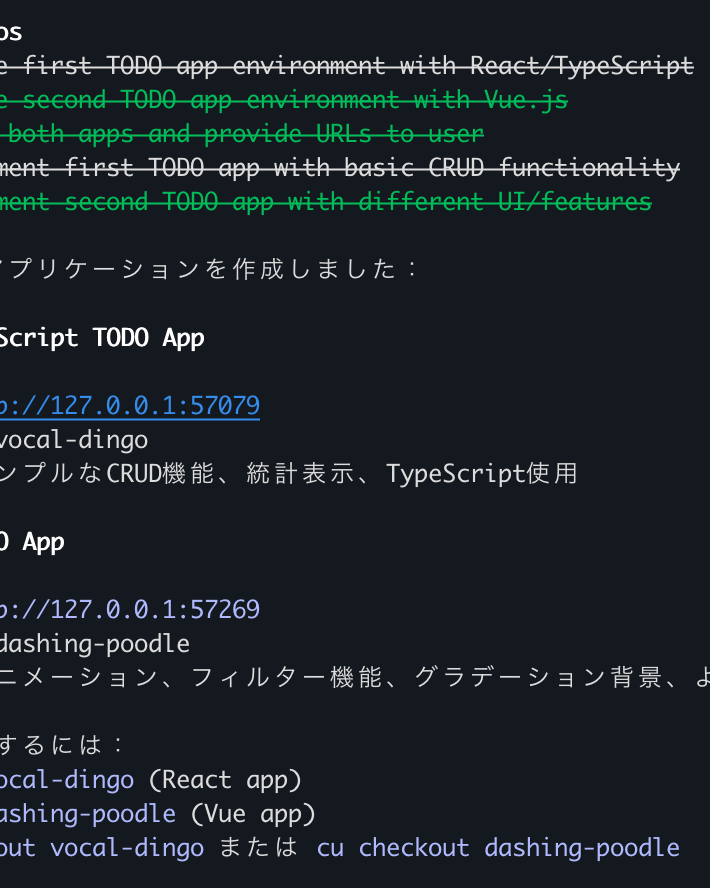Click the 'Script TODO App' heading
The width and height of the screenshot is (710, 888).
pyautogui.click(x=102, y=338)
